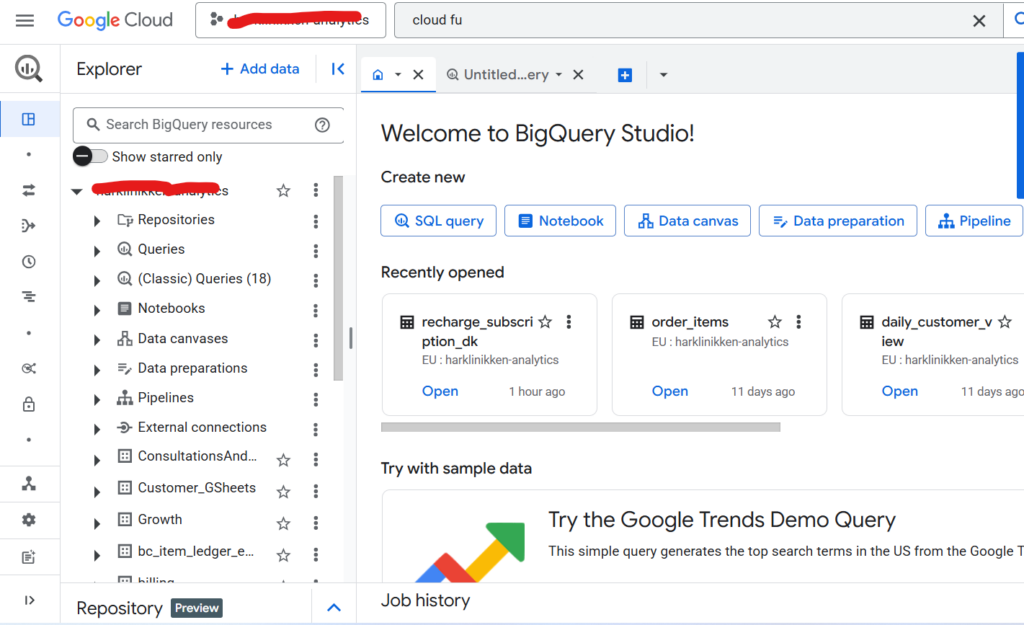This screenshot has width=1024, height=625.
Task: Close the home tab
Action: tap(418, 75)
